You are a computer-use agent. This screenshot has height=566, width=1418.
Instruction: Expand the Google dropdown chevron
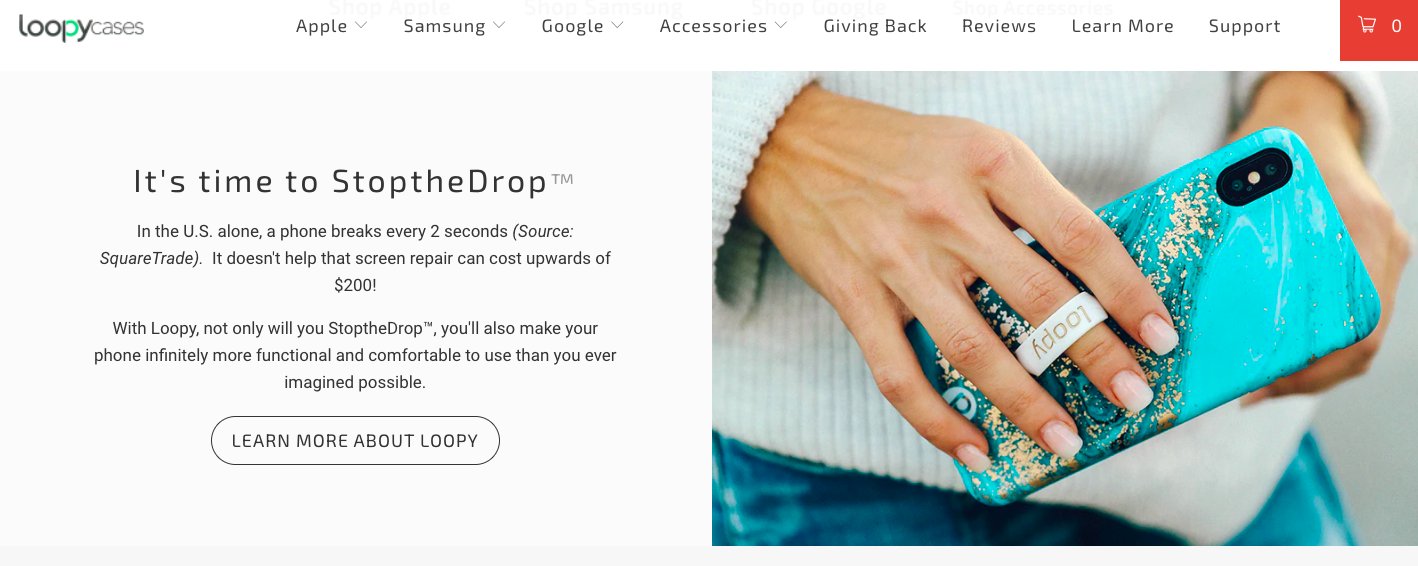point(617,26)
